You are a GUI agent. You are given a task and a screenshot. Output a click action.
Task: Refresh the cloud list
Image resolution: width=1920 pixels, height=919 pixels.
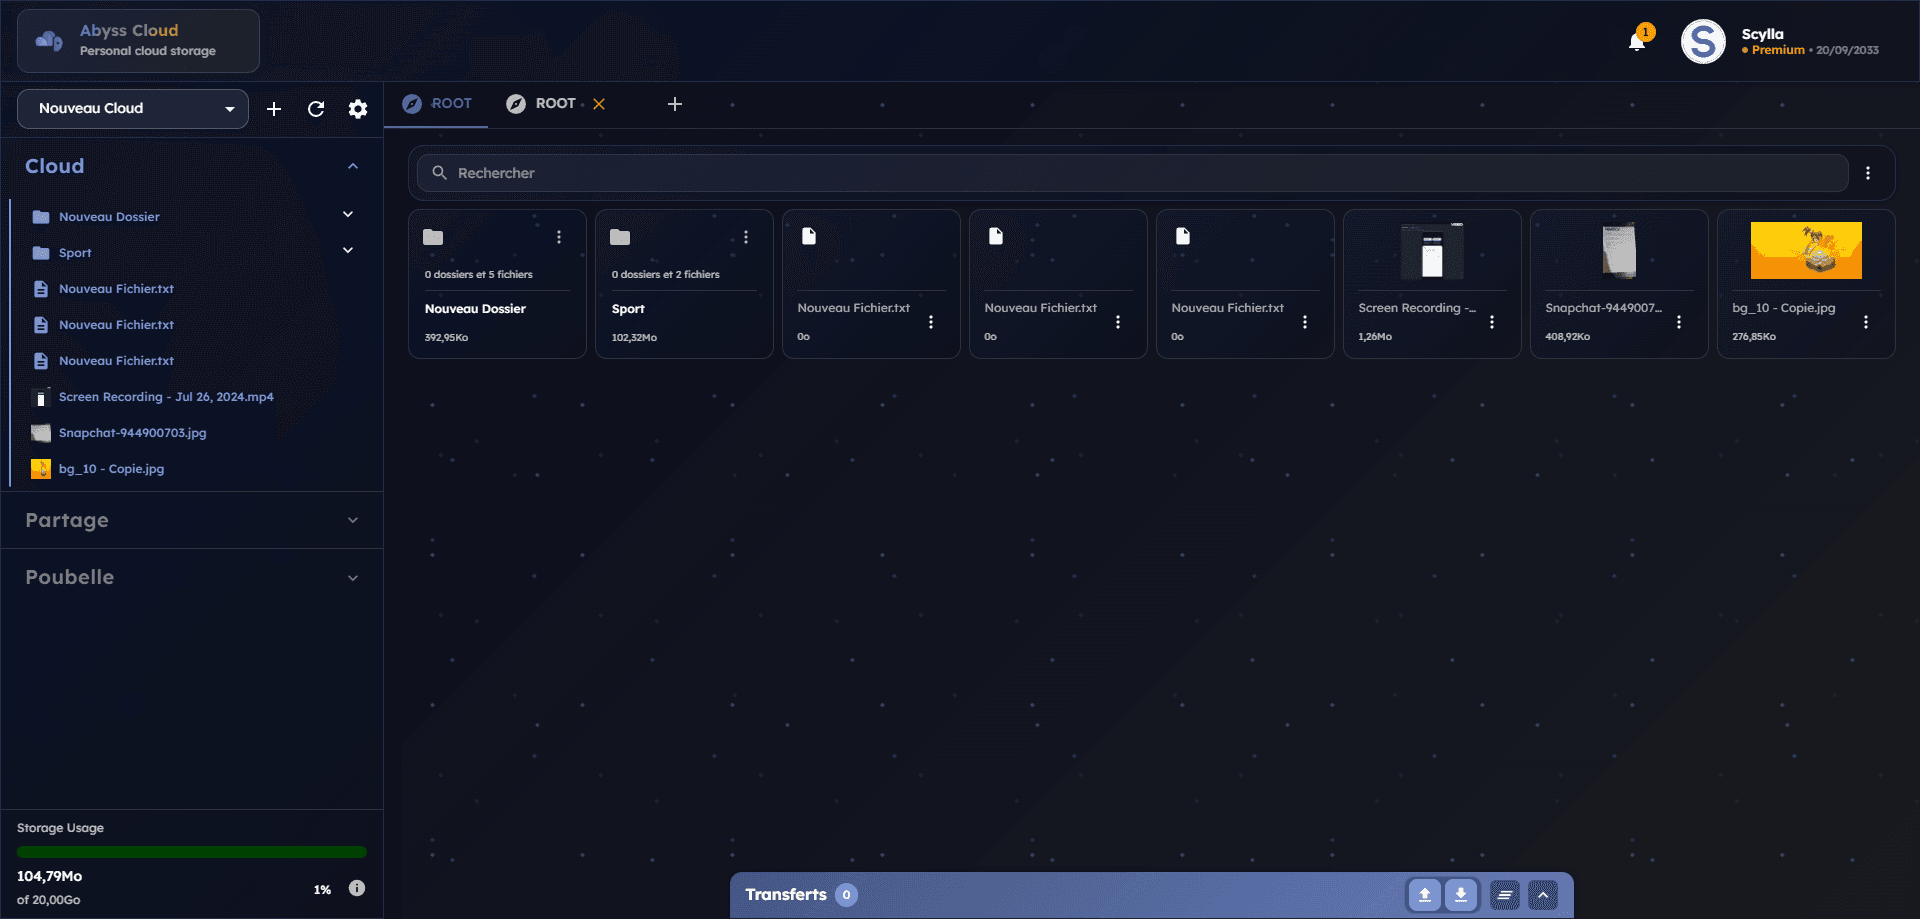pyautogui.click(x=316, y=109)
